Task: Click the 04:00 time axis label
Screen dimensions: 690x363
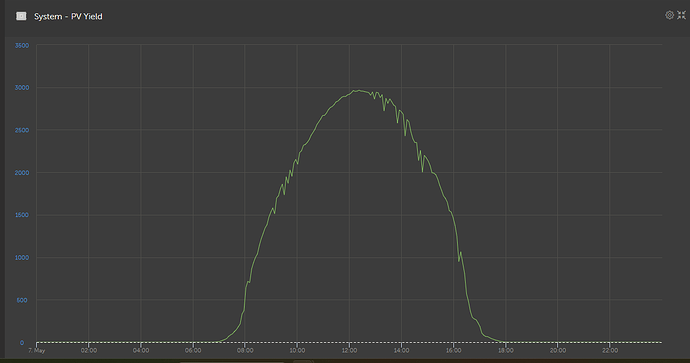Action: [x=140, y=350]
